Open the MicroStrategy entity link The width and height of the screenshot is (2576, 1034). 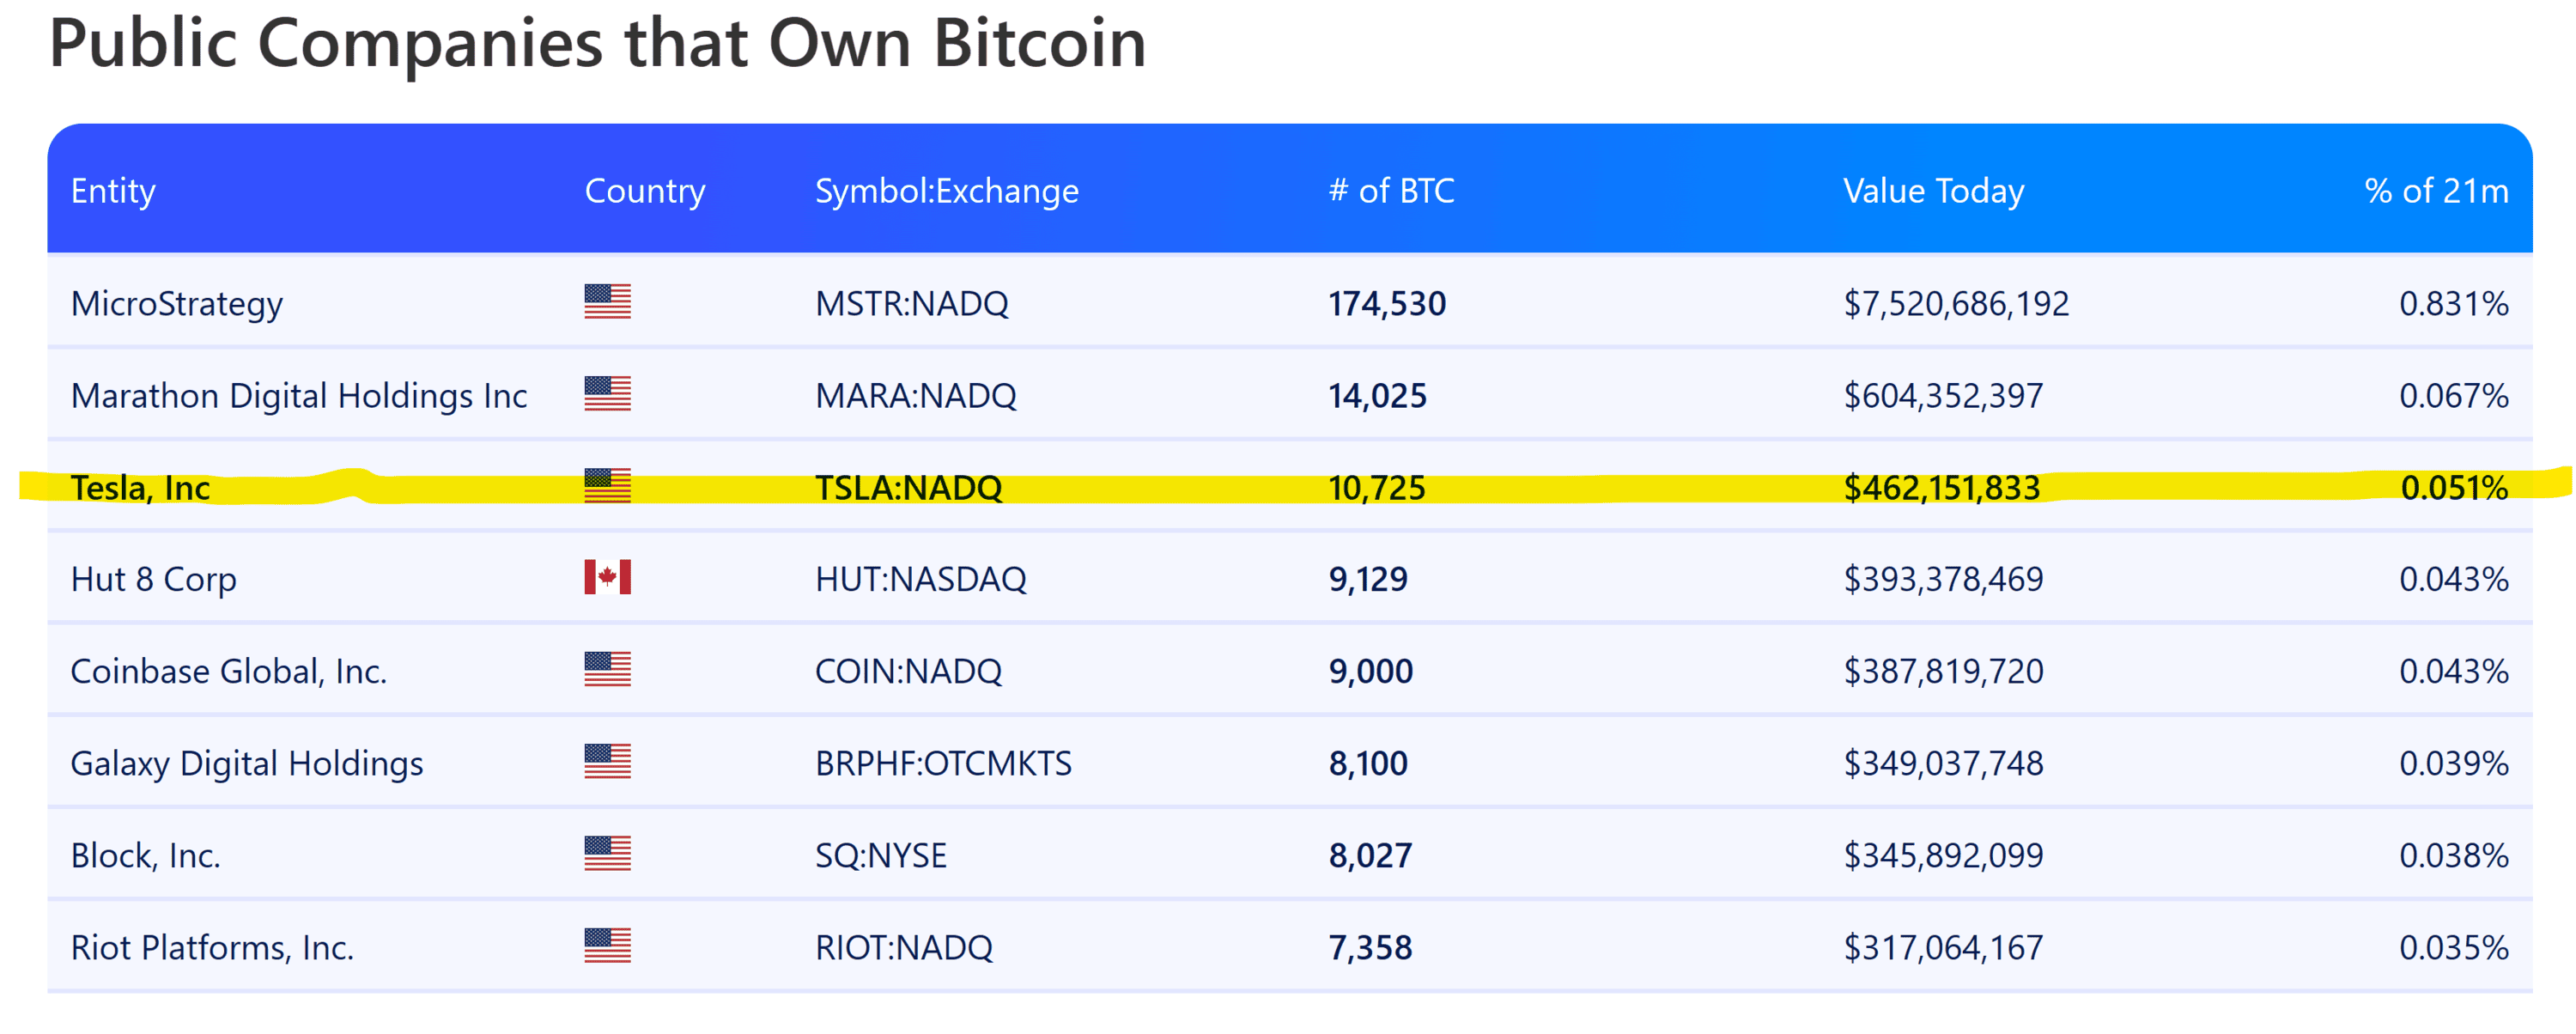[x=177, y=303]
